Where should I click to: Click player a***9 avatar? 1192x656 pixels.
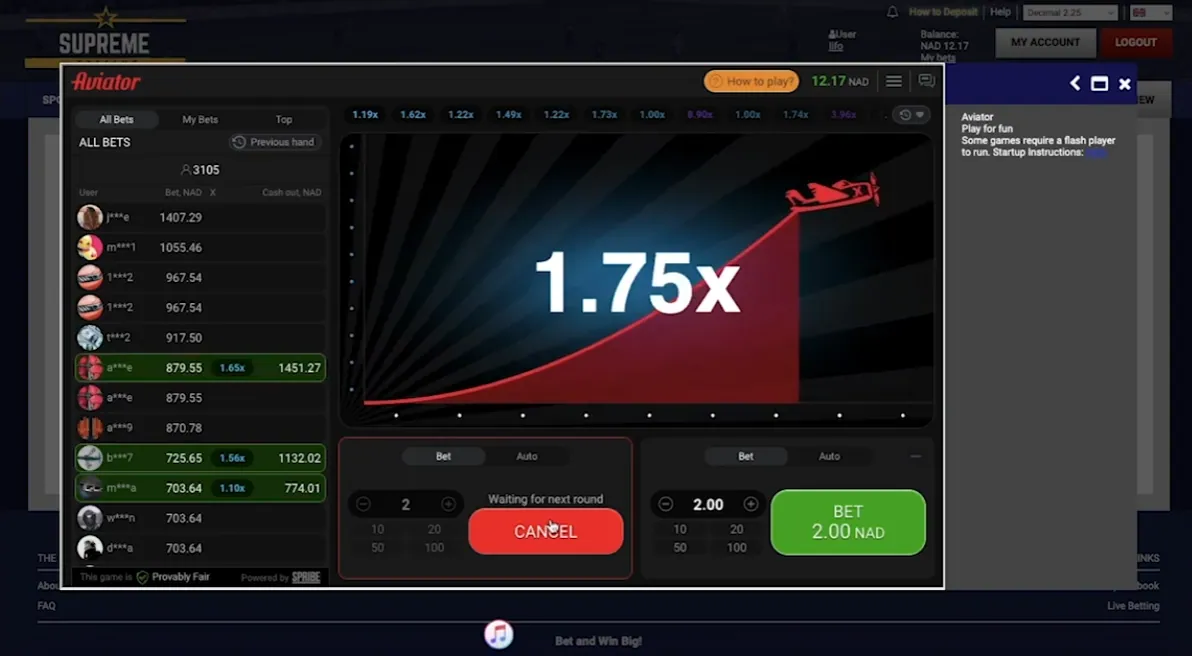pos(90,428)
